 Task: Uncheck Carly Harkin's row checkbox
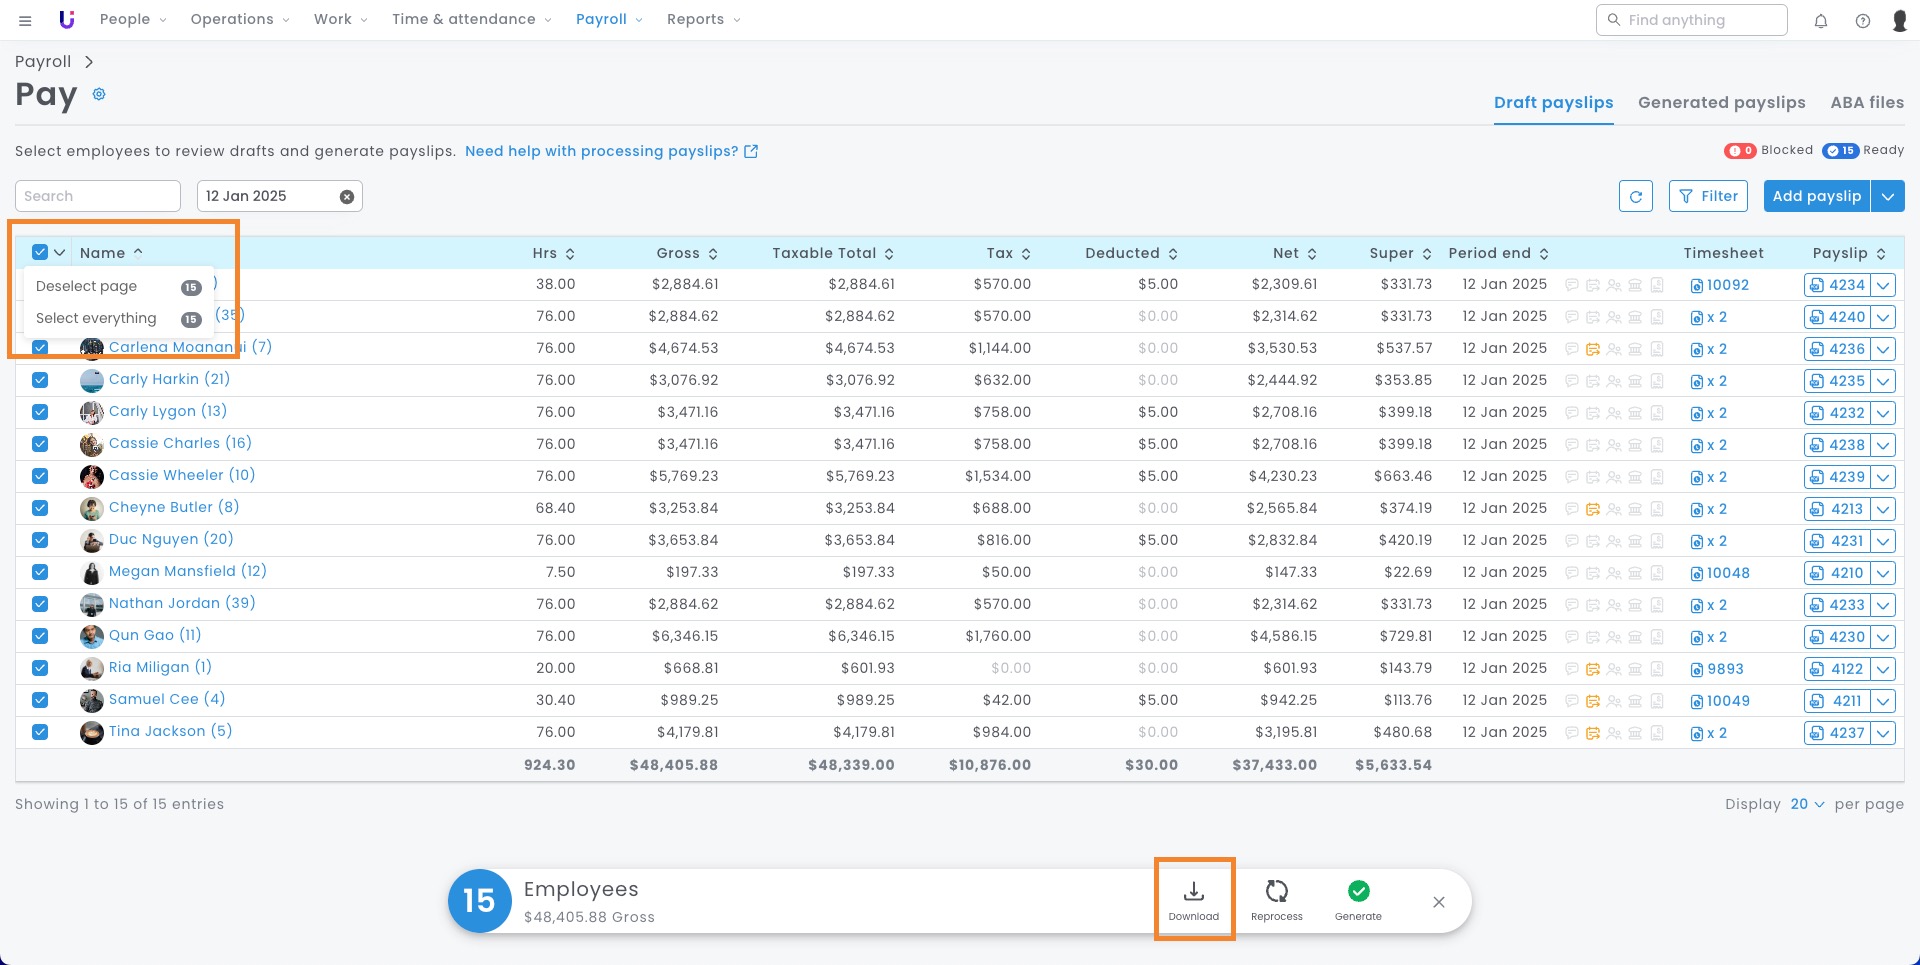tap(40, 380)
